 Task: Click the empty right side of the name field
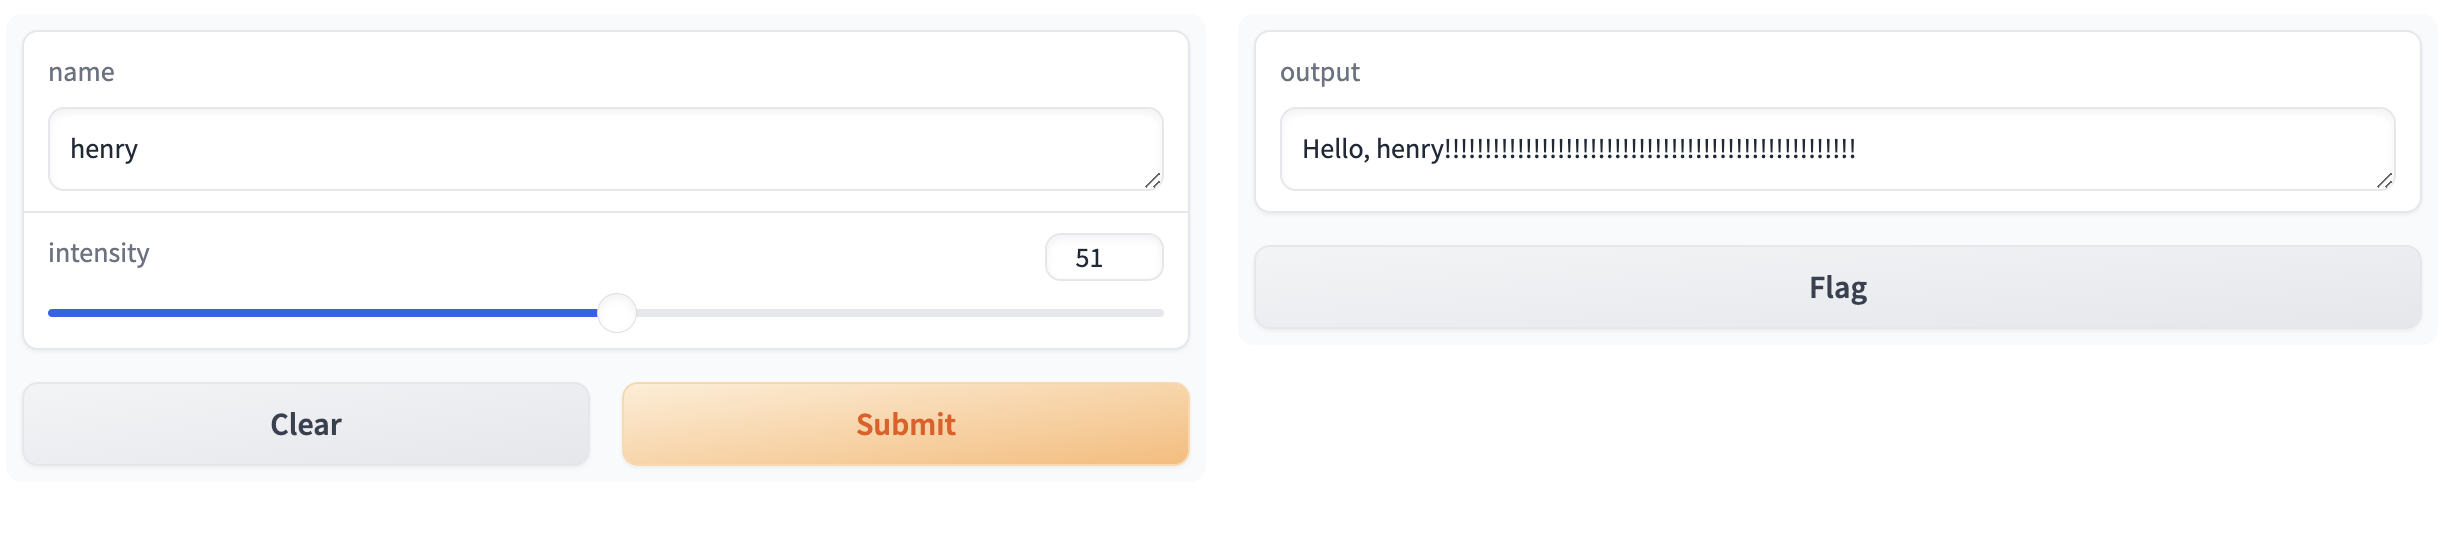[x=900, y=149]
